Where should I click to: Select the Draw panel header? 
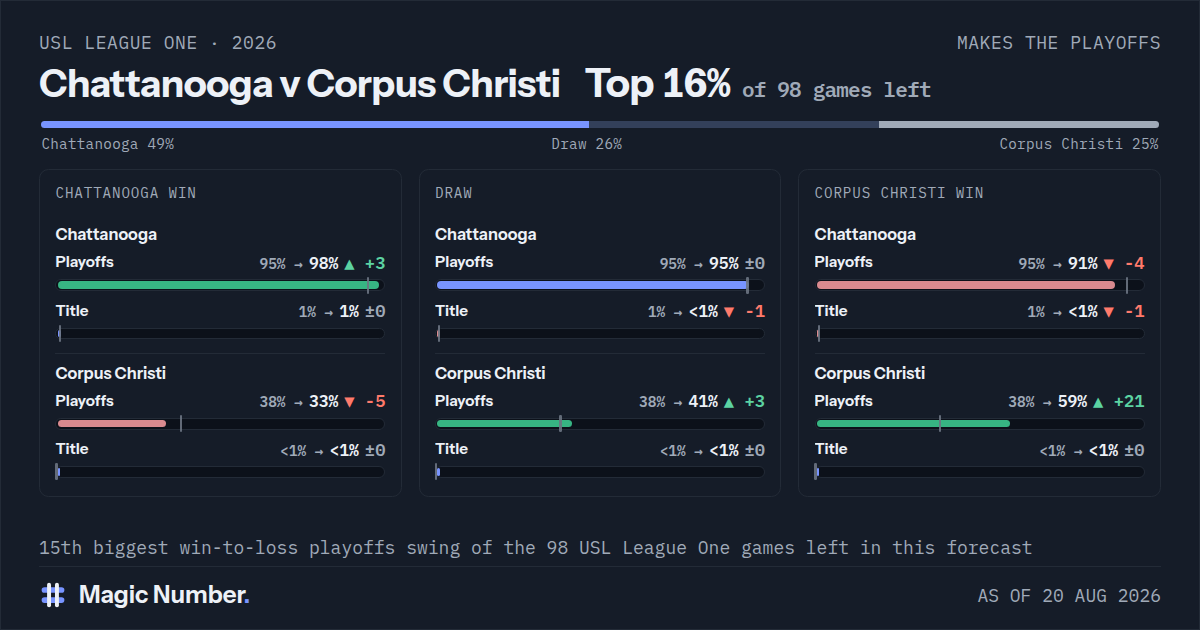click(x=454, y=193)
